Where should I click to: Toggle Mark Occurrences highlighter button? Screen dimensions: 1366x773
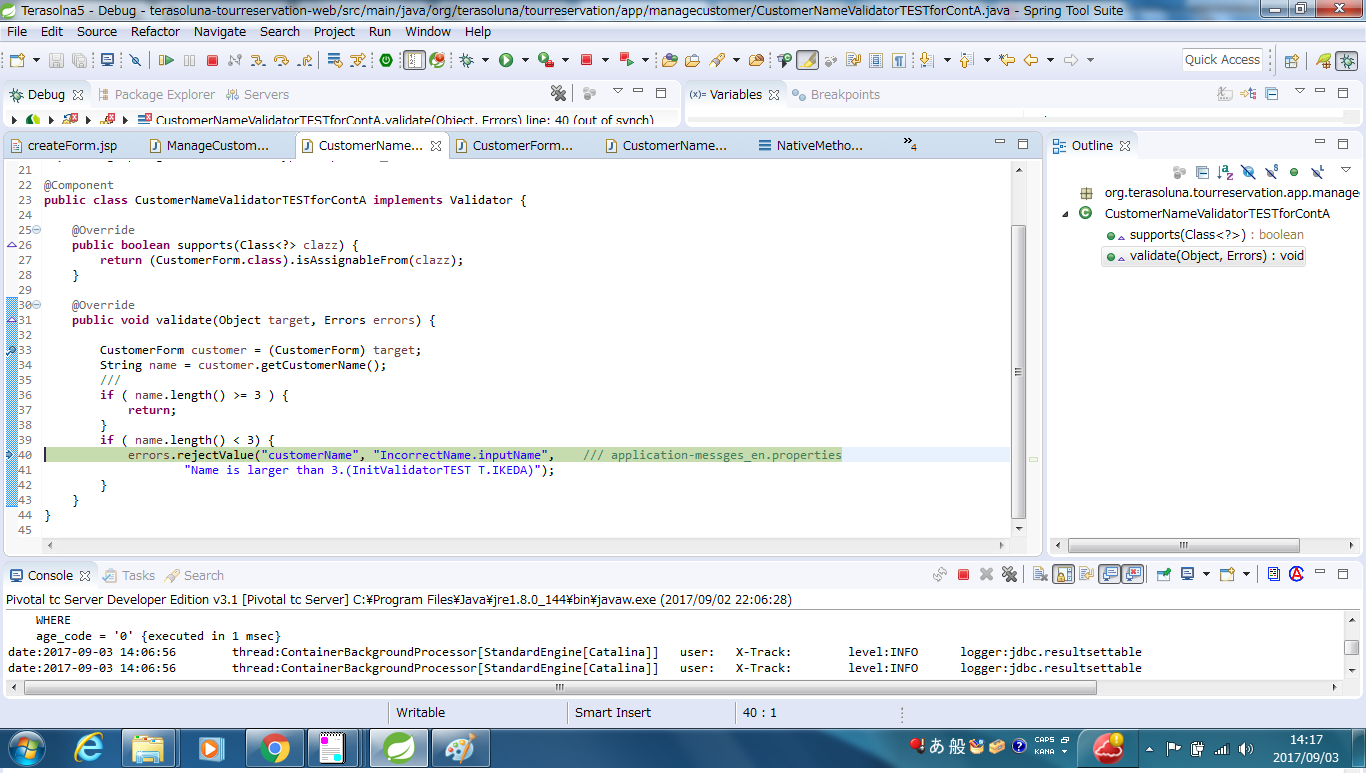point(807,60)
